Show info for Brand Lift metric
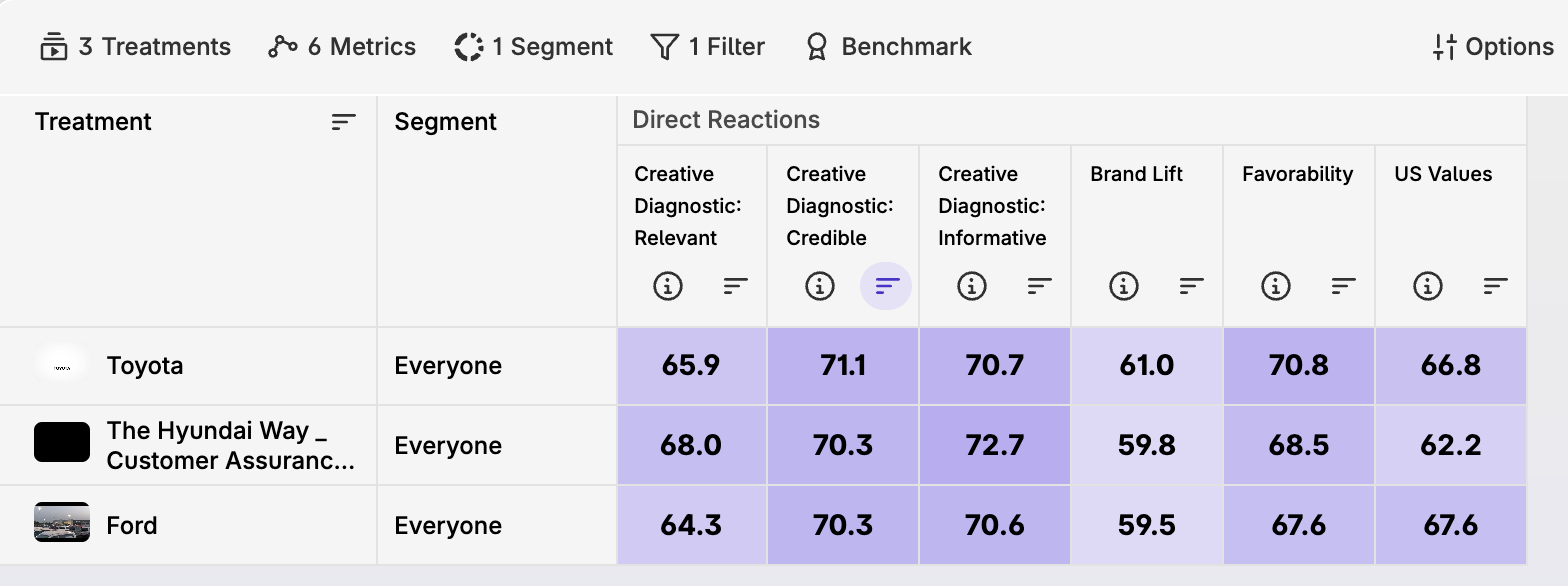 [x=1124, y=287]
